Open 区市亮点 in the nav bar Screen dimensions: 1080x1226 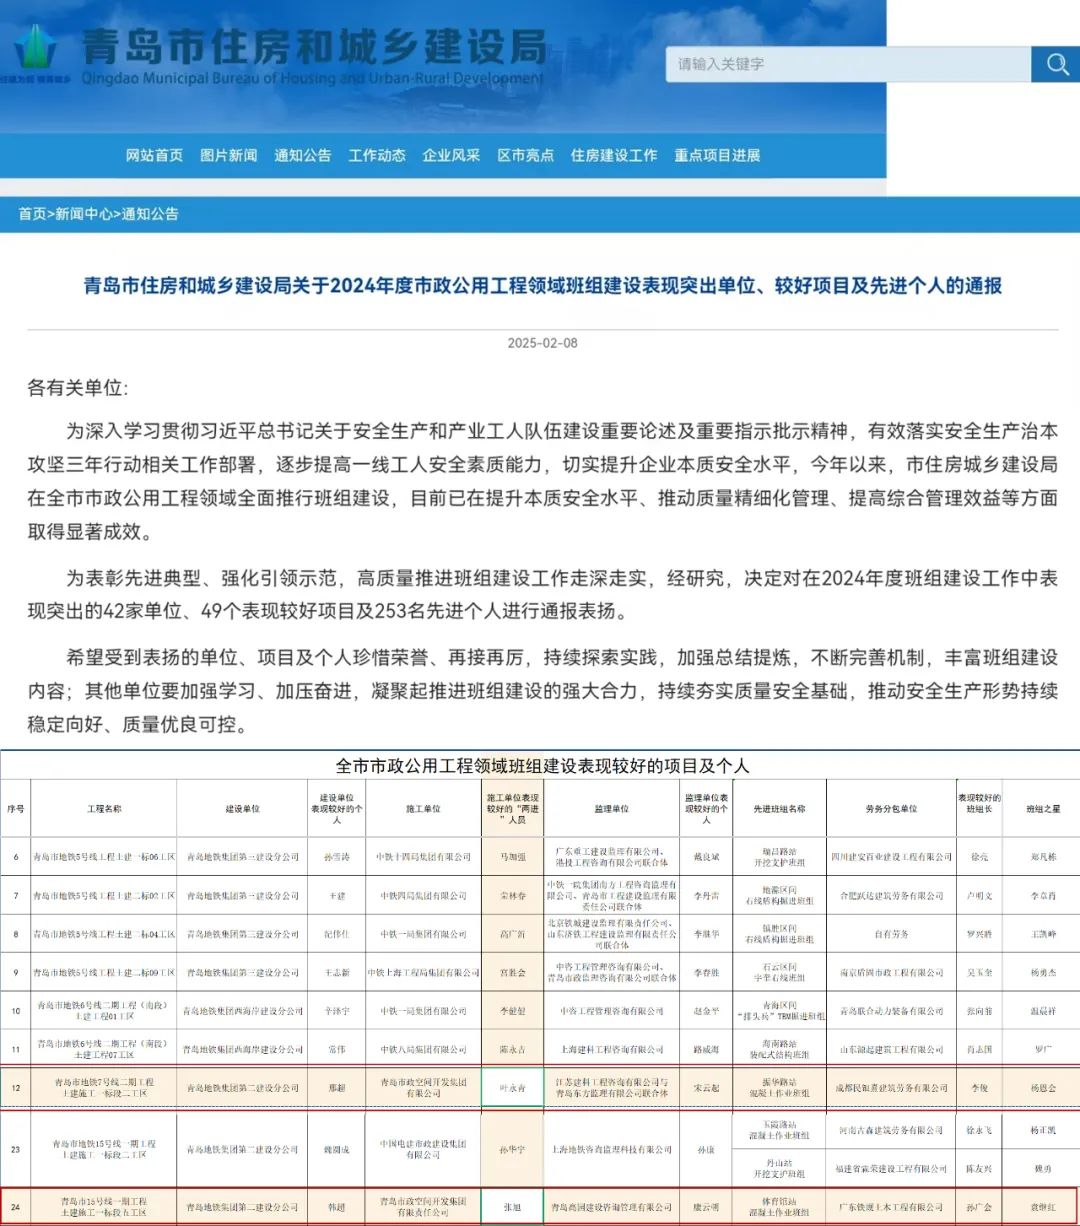pos(525,155)
